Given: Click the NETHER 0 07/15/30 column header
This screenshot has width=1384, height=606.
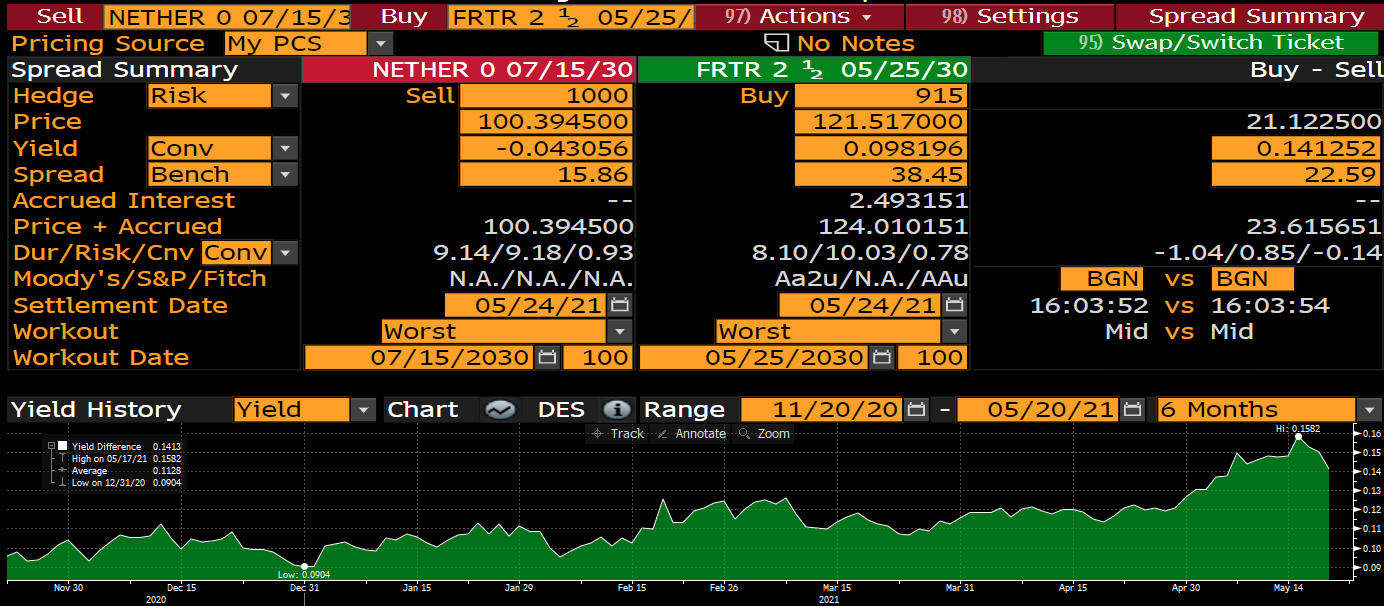Looking at the screenshot, I should click(x=468, y=70).
